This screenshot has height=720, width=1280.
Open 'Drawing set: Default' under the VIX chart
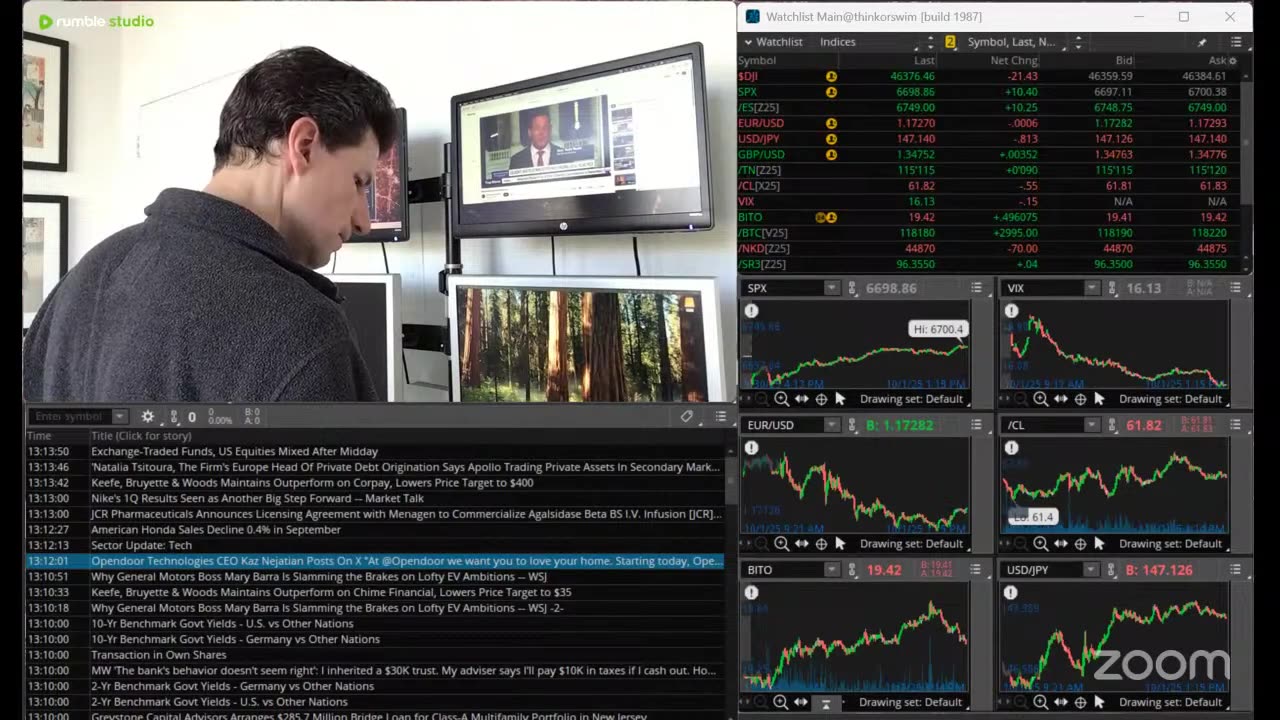(1170, 399)
